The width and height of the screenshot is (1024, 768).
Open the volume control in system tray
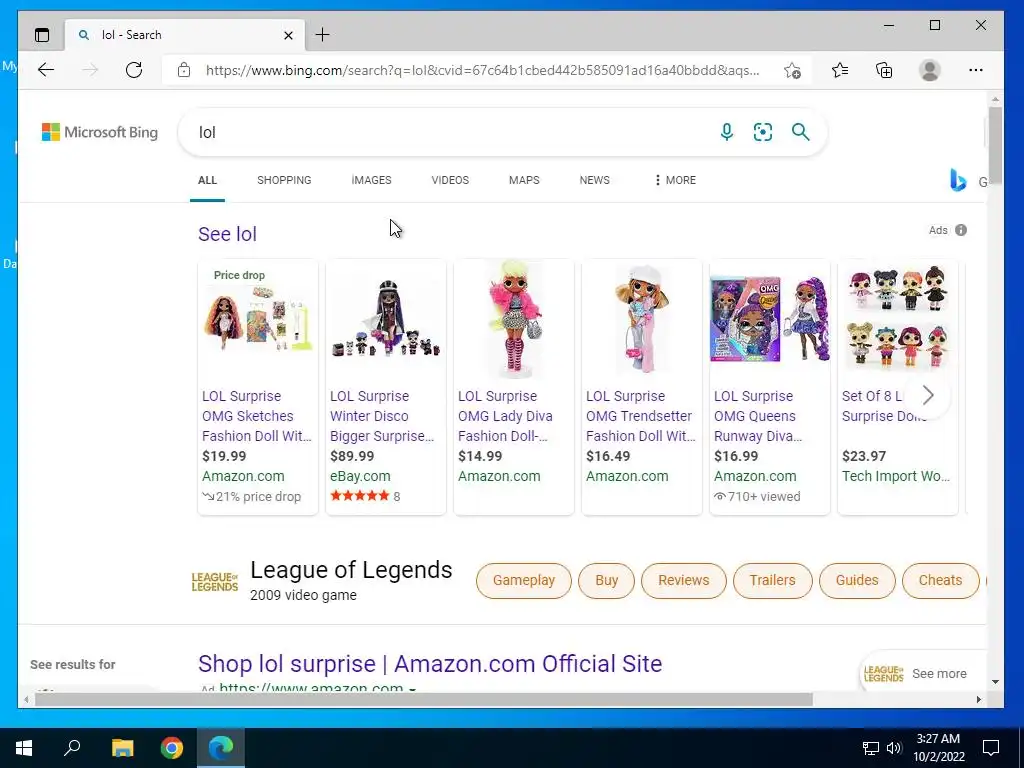tap(894, 748)
